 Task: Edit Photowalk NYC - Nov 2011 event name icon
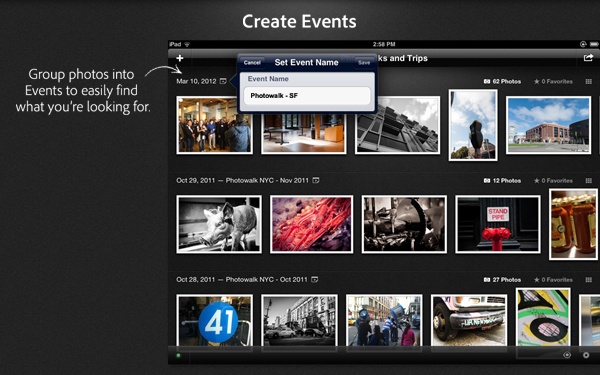tap(316, 180)
